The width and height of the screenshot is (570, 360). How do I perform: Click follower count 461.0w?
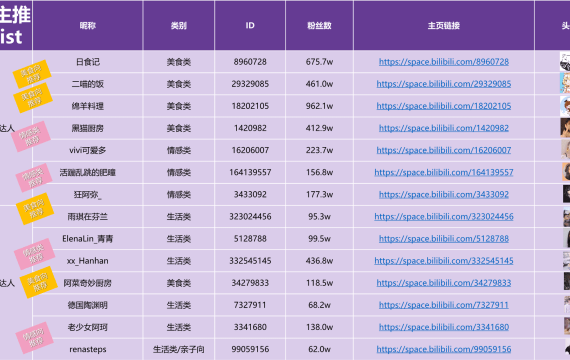319,84
